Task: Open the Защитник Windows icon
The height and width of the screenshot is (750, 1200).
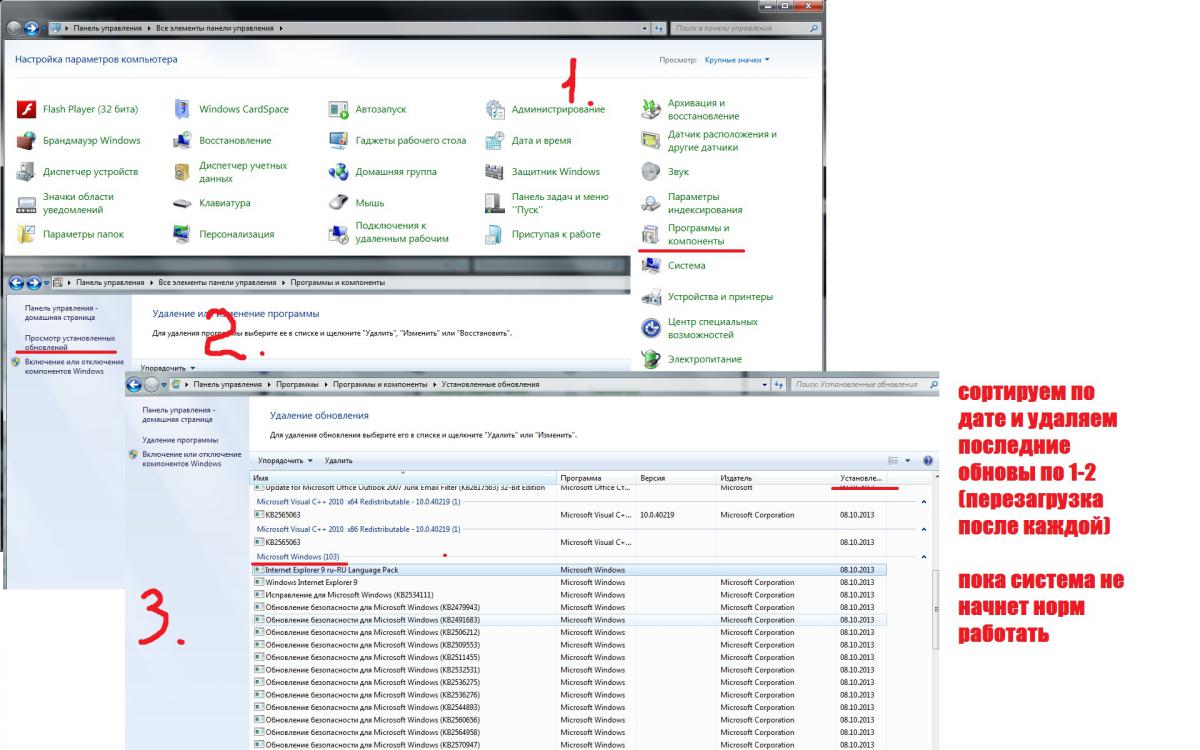Action: pos(495,171)
